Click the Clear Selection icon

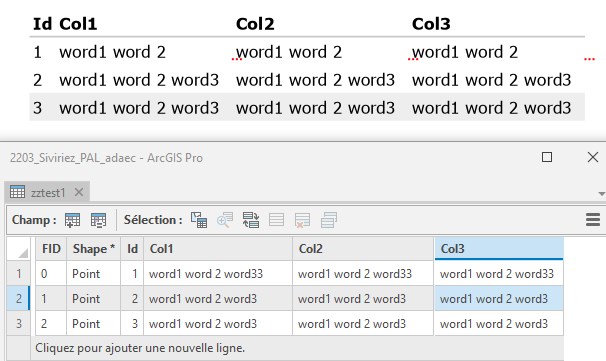click(276, 220)
